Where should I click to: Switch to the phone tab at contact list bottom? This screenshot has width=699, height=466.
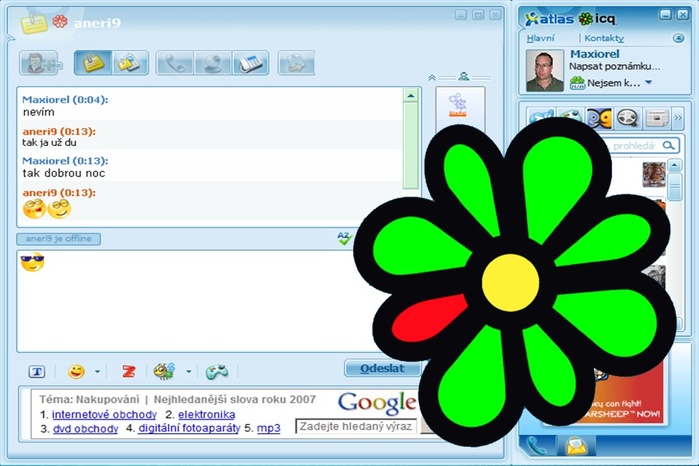(x=538, y=445)
